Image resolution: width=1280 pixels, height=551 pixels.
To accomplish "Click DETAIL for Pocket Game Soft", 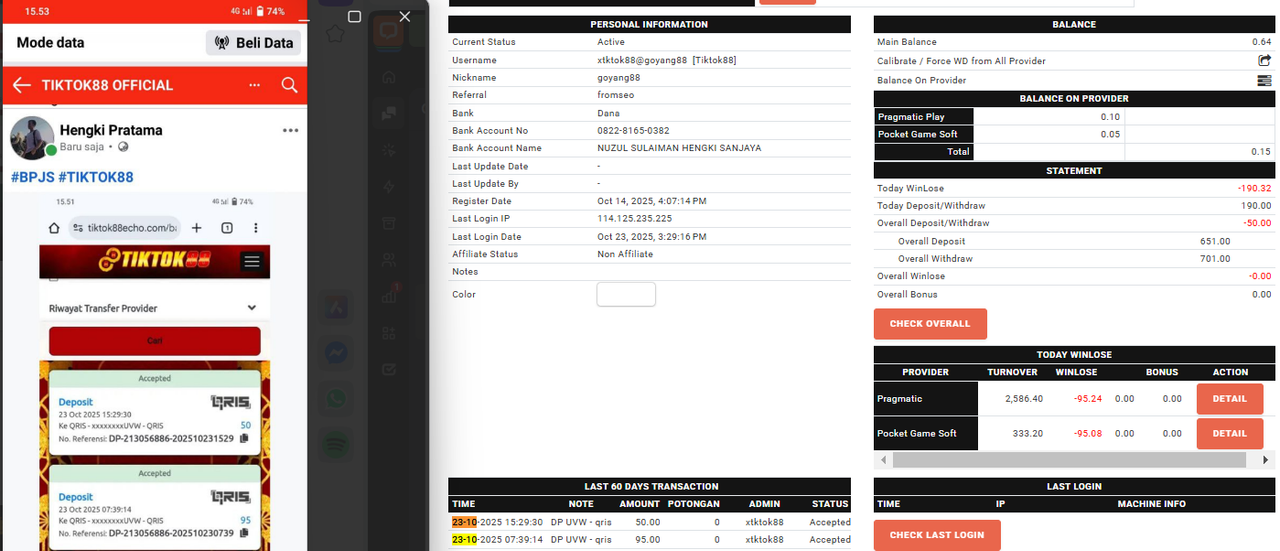I will (x=1229, y=433).
